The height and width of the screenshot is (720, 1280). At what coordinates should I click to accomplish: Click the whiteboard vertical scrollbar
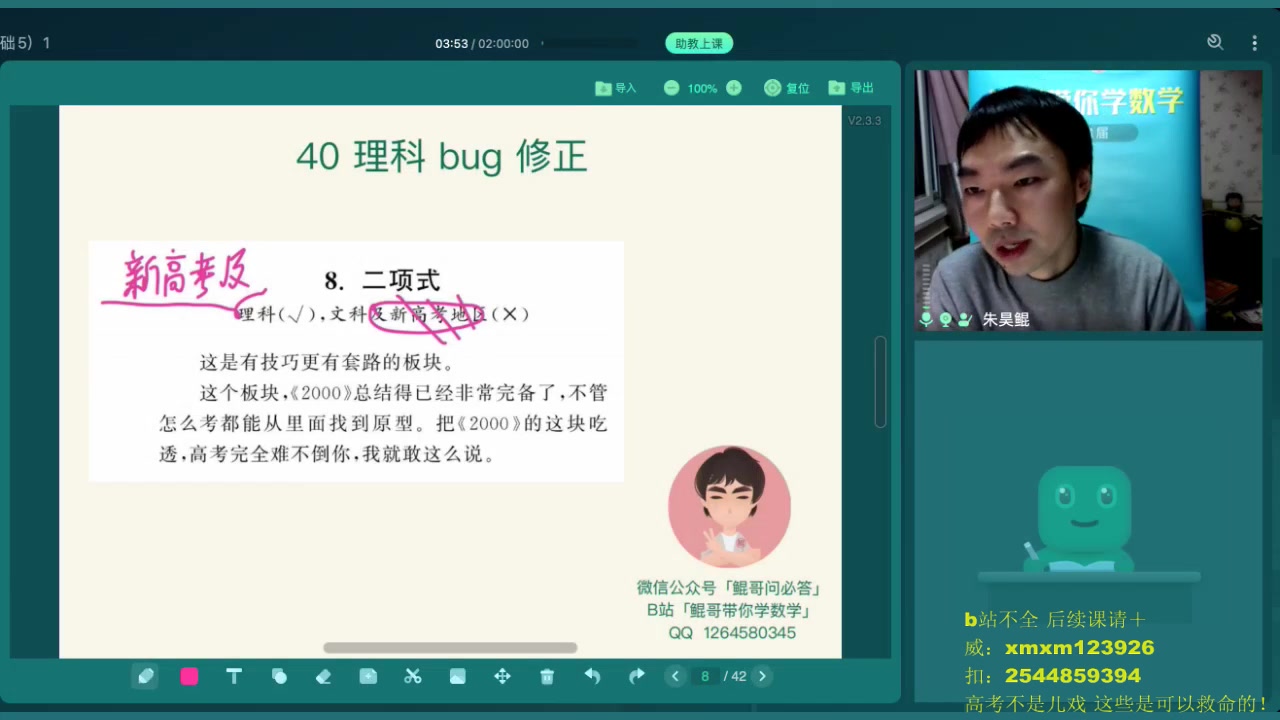[880, 382]
